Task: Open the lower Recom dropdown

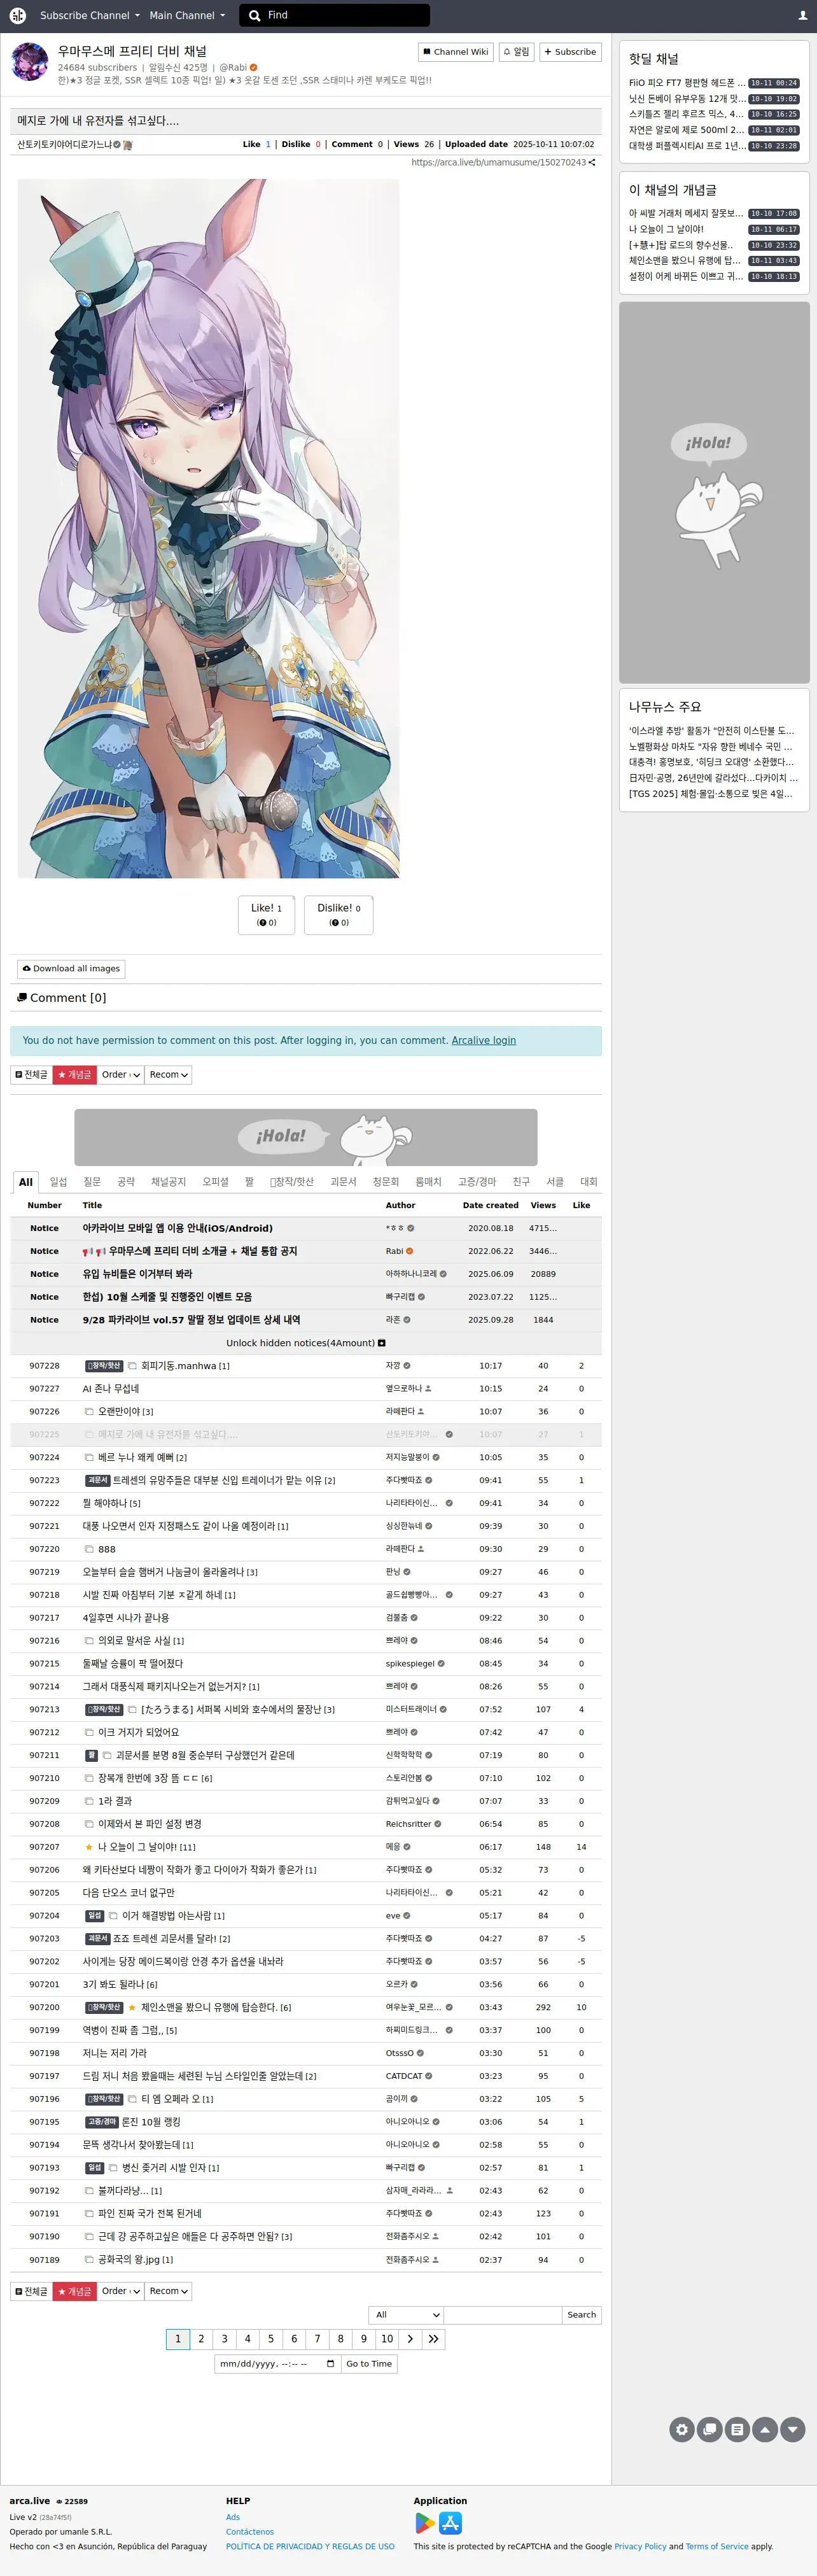Action: coord(168,2291)
